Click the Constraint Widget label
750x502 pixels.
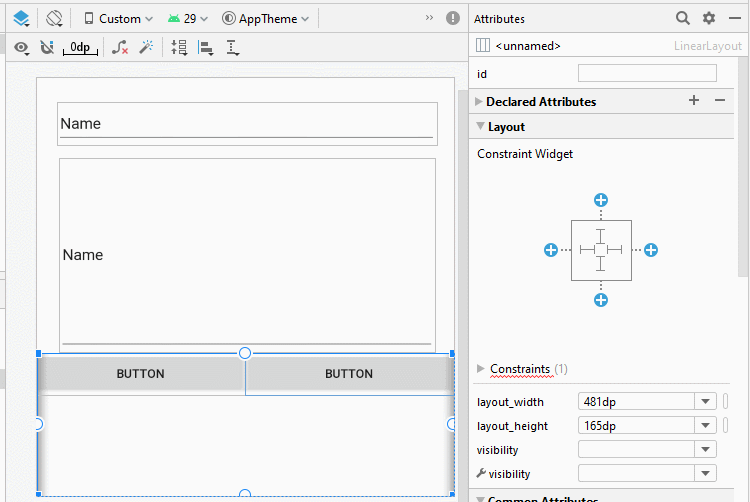tap(525, 154)
